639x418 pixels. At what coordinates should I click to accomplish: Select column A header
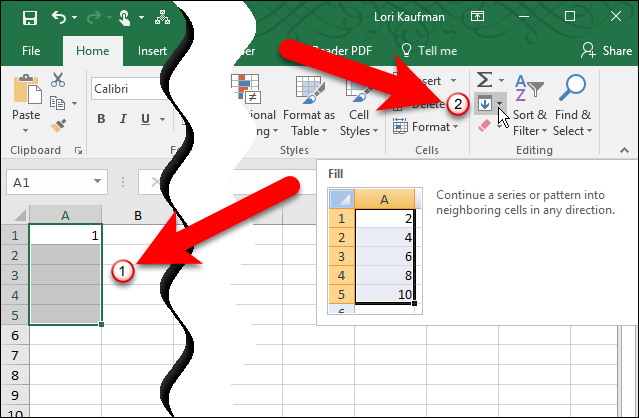pyautogui.click(x=65, y=215)
